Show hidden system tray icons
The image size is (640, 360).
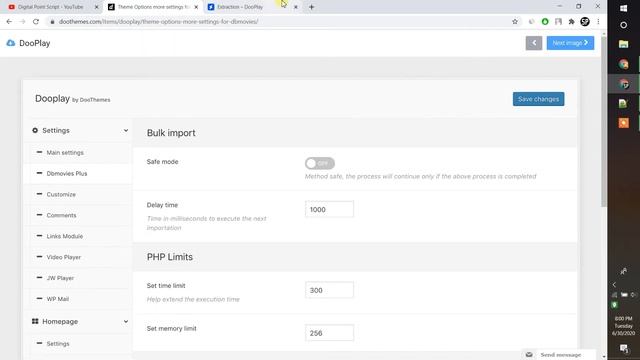coord(614,284)
